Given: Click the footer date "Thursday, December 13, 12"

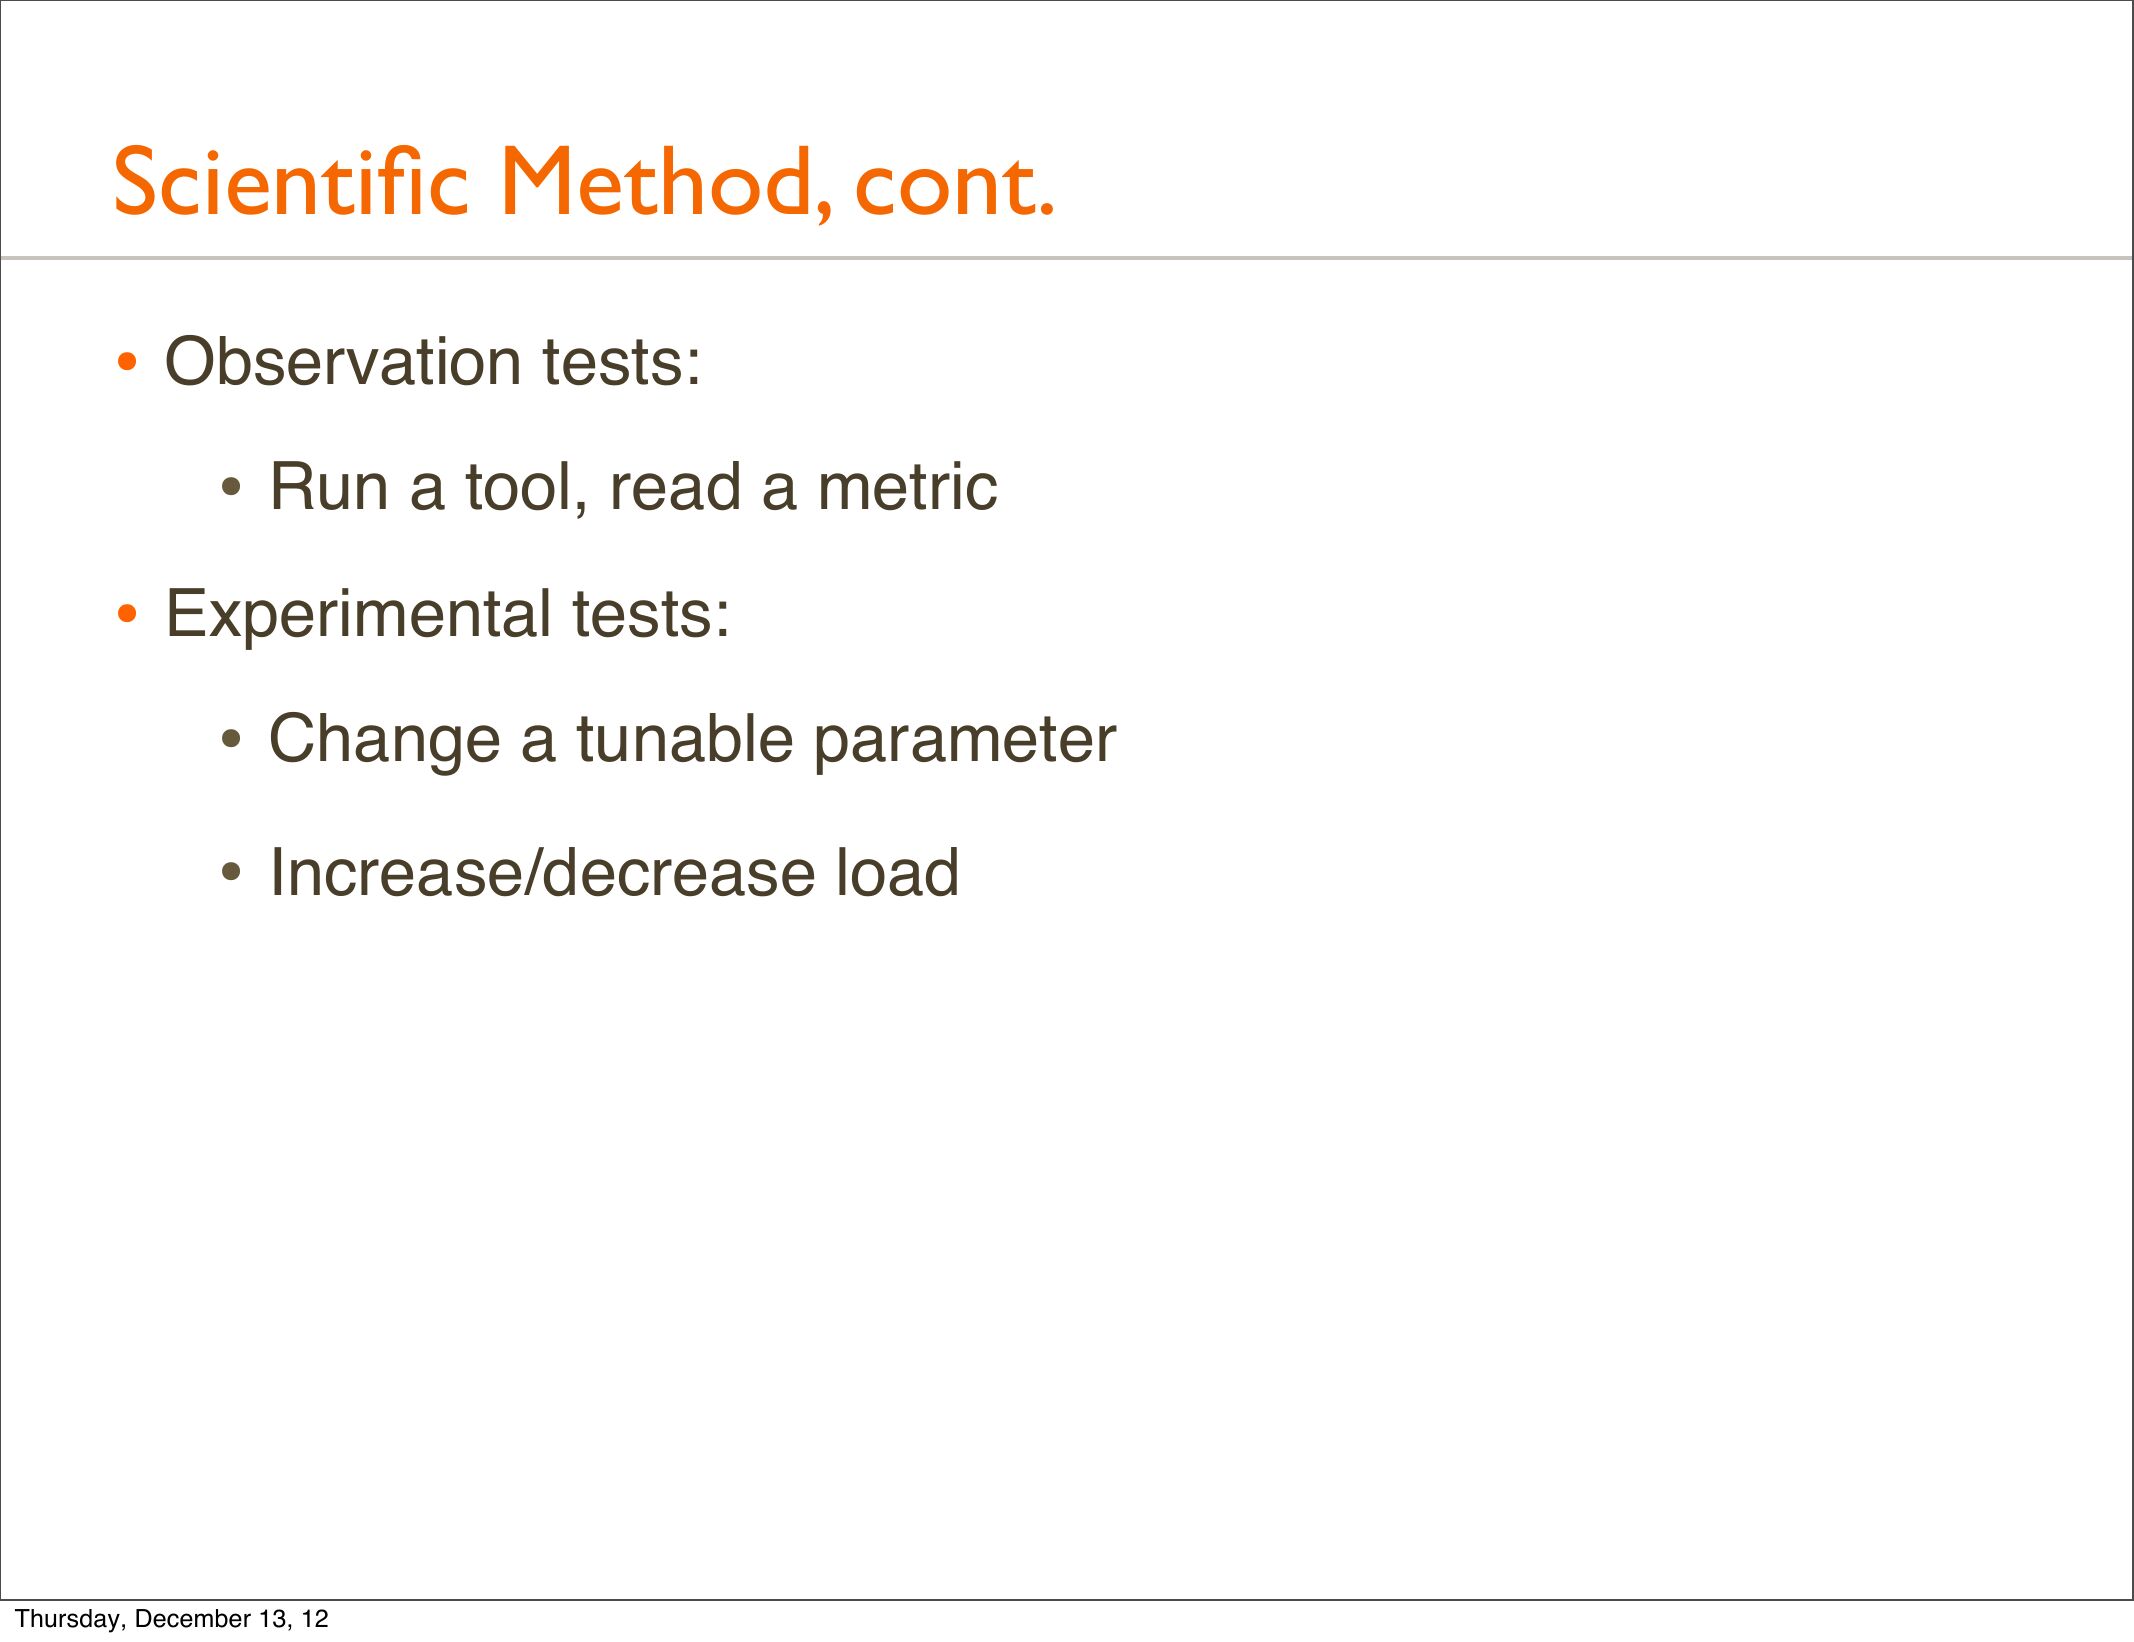Looking at the screenshot, I should coord(172,1619).
